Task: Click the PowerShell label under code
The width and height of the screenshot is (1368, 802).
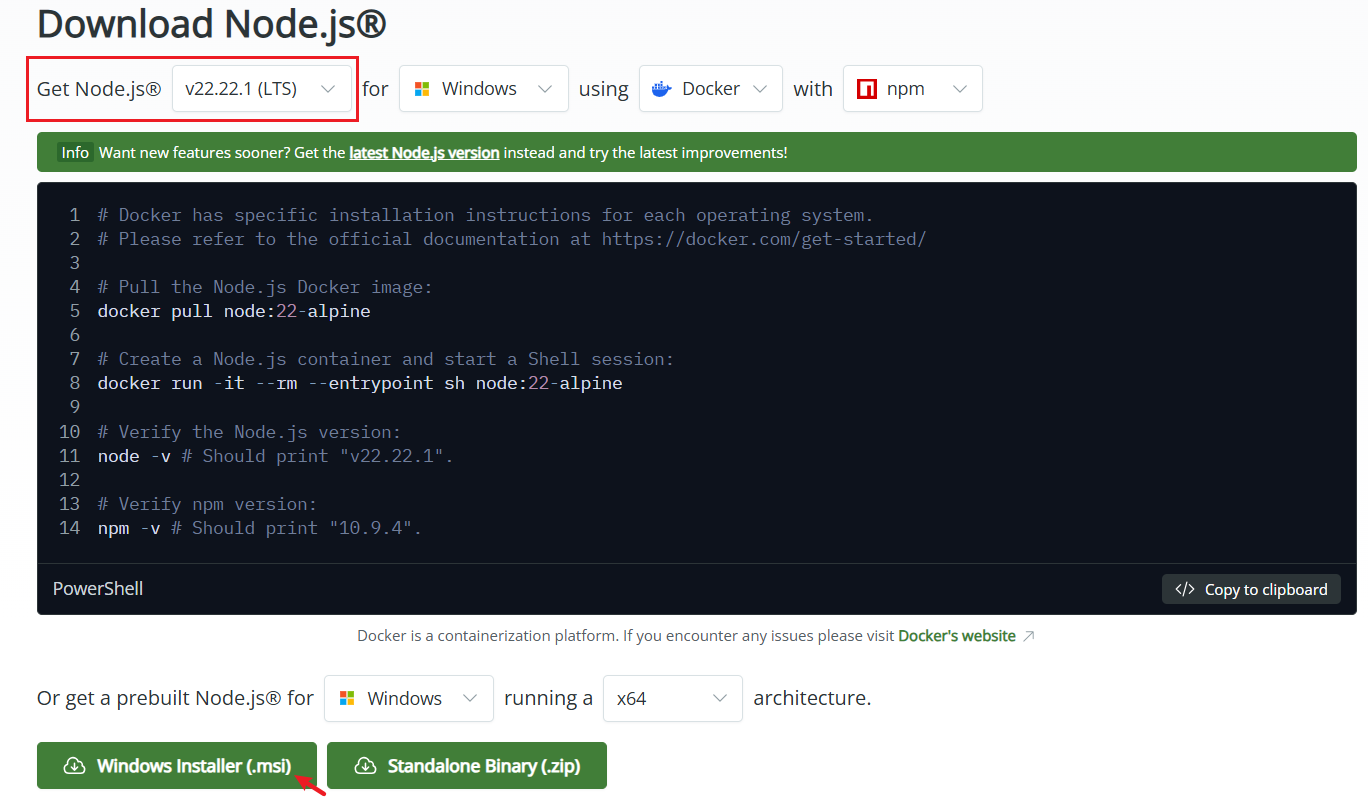Action: [x=98, y=589]
